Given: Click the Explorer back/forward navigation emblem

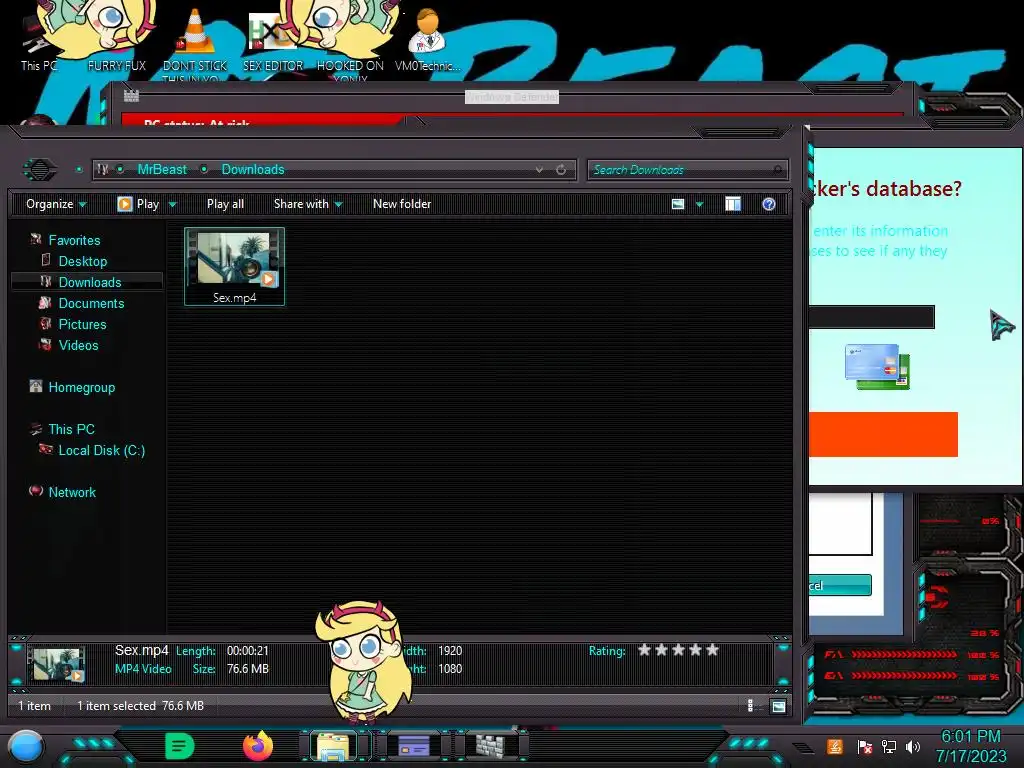Looking at the screenshot, I should [40, 170].
